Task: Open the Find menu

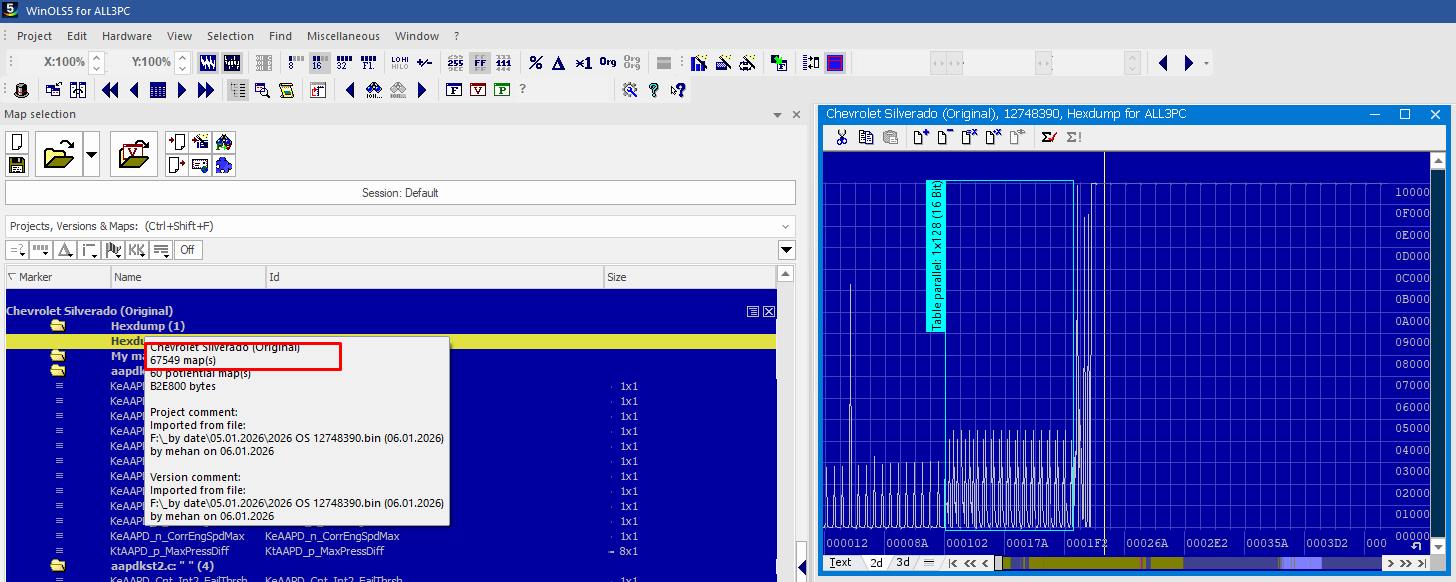Action: click(280, 36)
